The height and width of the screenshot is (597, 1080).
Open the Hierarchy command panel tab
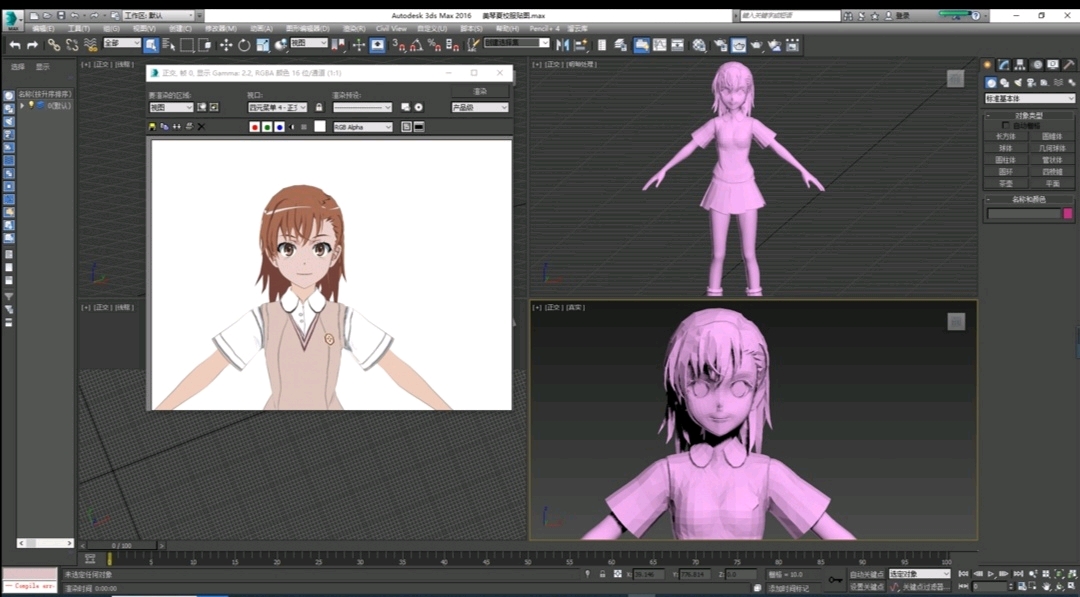(1020, 65)
